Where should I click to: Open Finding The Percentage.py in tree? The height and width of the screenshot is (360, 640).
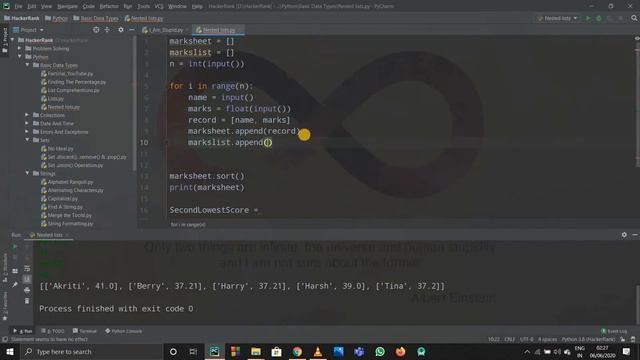77,82
